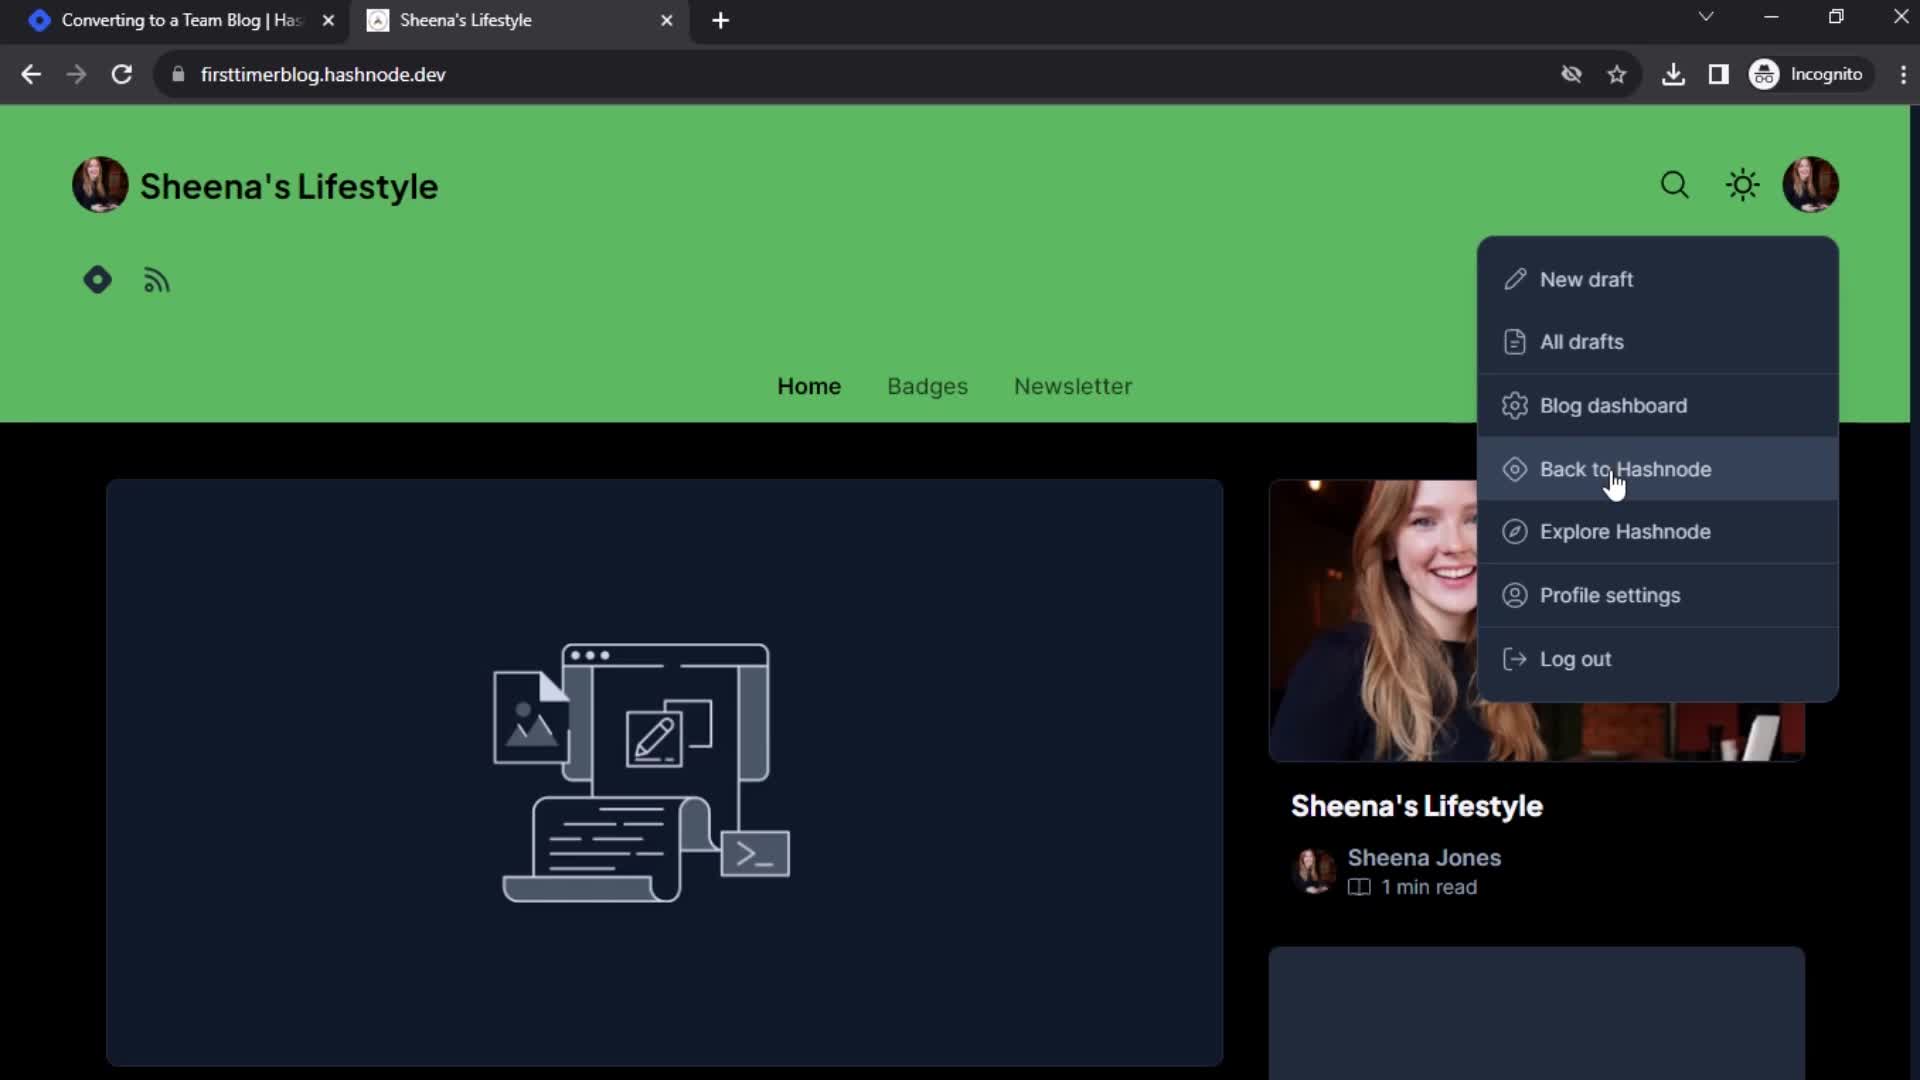The image size is (1920, 1080).
Task: Reload the current page
Action: click(x=122, y=75)
